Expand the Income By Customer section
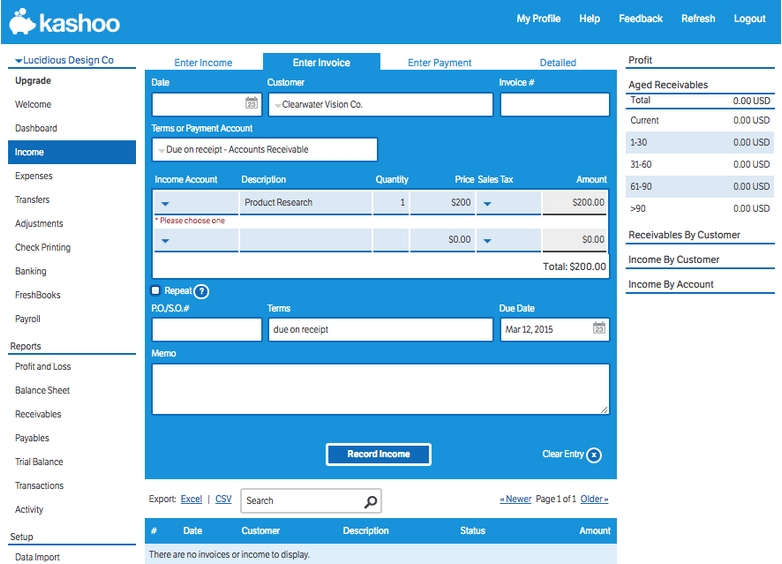The image size is (782, 564). [x=673, y=260]
